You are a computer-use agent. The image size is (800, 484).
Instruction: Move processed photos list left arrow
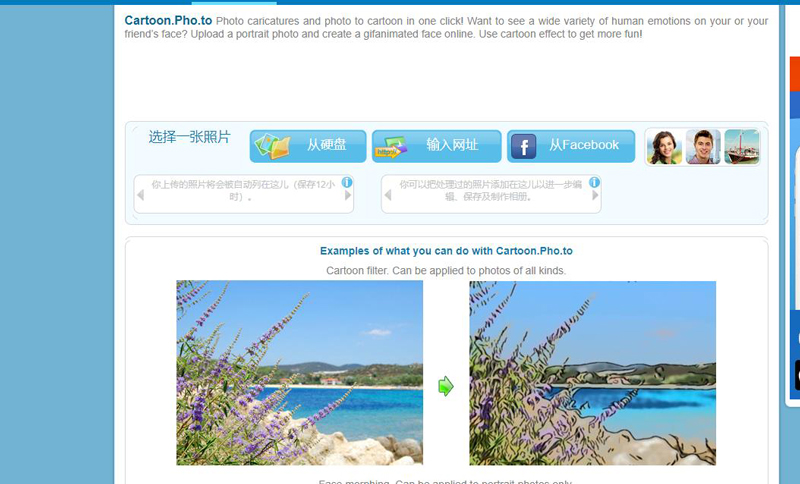388,195
